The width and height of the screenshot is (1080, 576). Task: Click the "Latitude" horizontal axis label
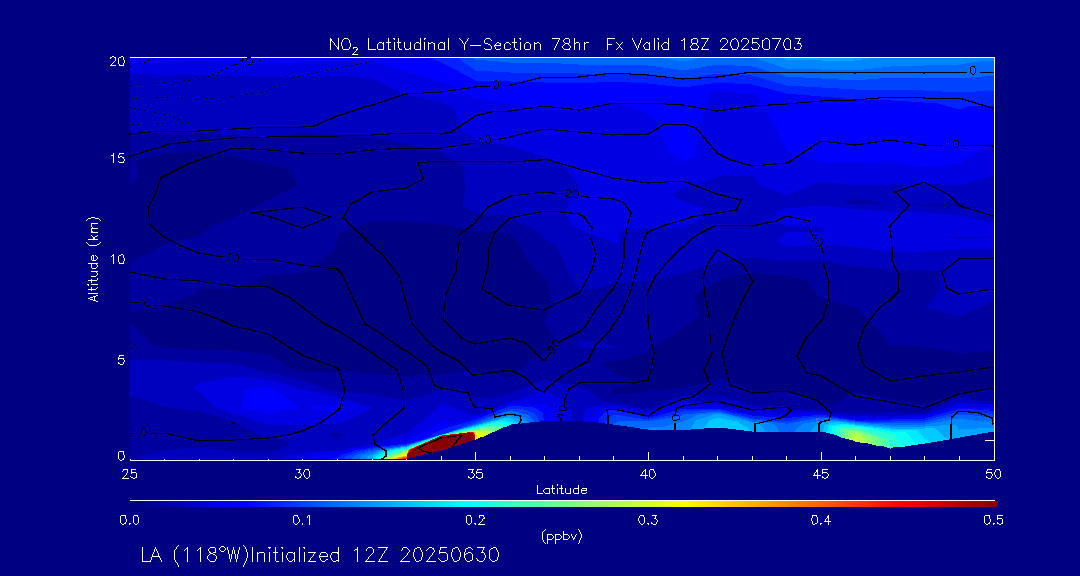tap(561, 490)
